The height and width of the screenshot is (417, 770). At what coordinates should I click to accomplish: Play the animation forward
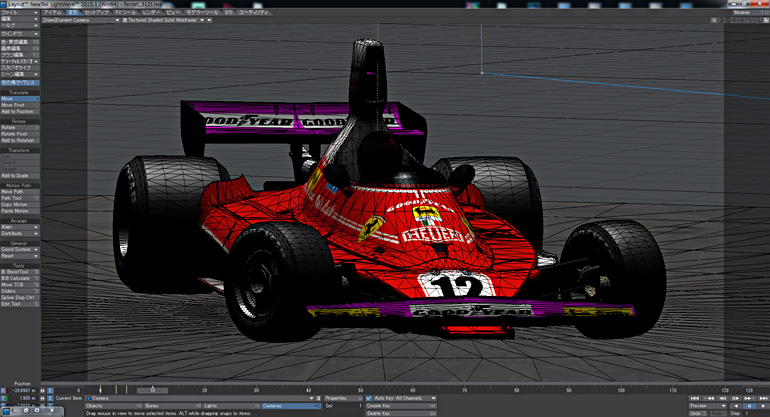(x=763, y=406)
